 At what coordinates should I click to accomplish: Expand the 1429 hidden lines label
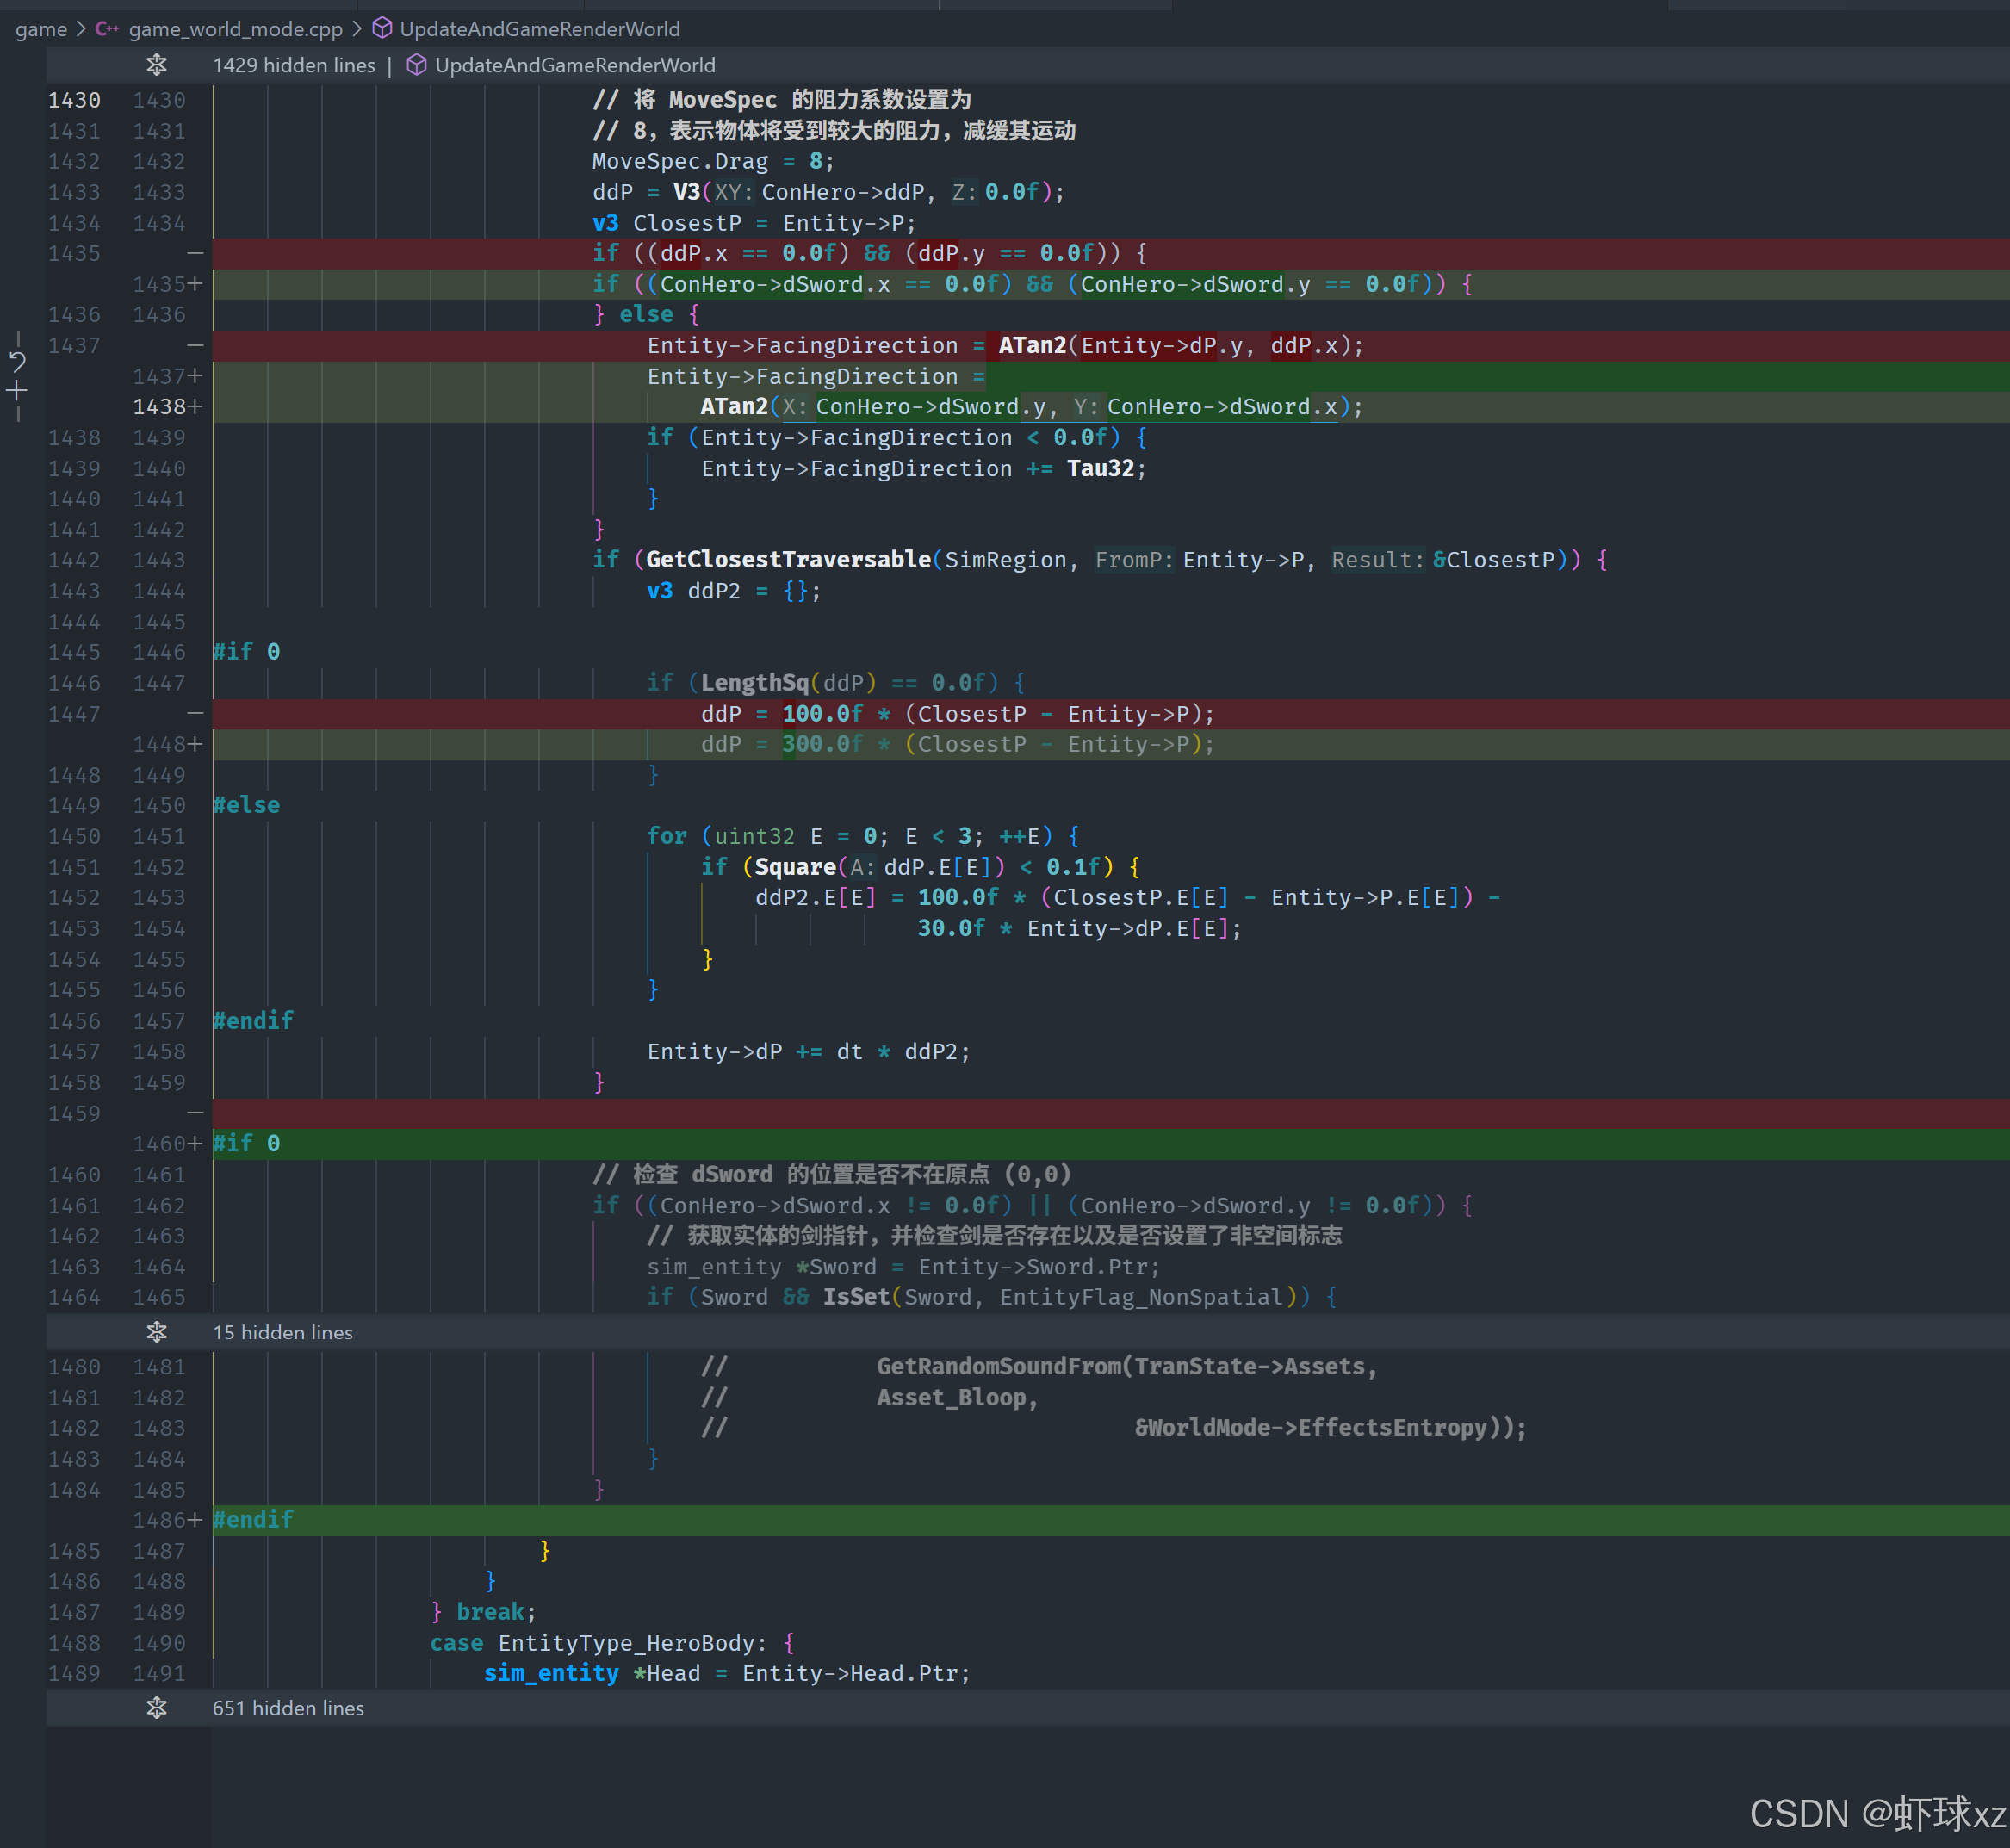tap(293, 65)
